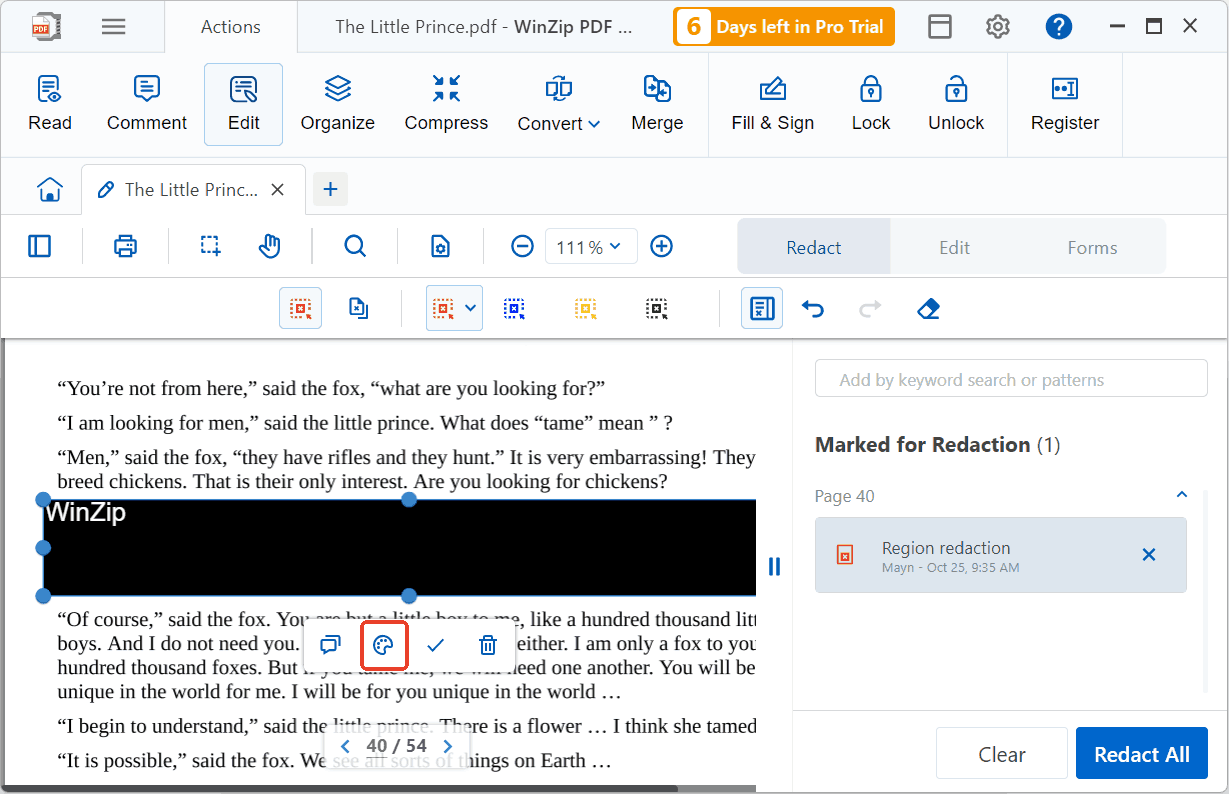Open the Compress tool
Viewport: 1229px width, 794px height.
click(446, 103)
